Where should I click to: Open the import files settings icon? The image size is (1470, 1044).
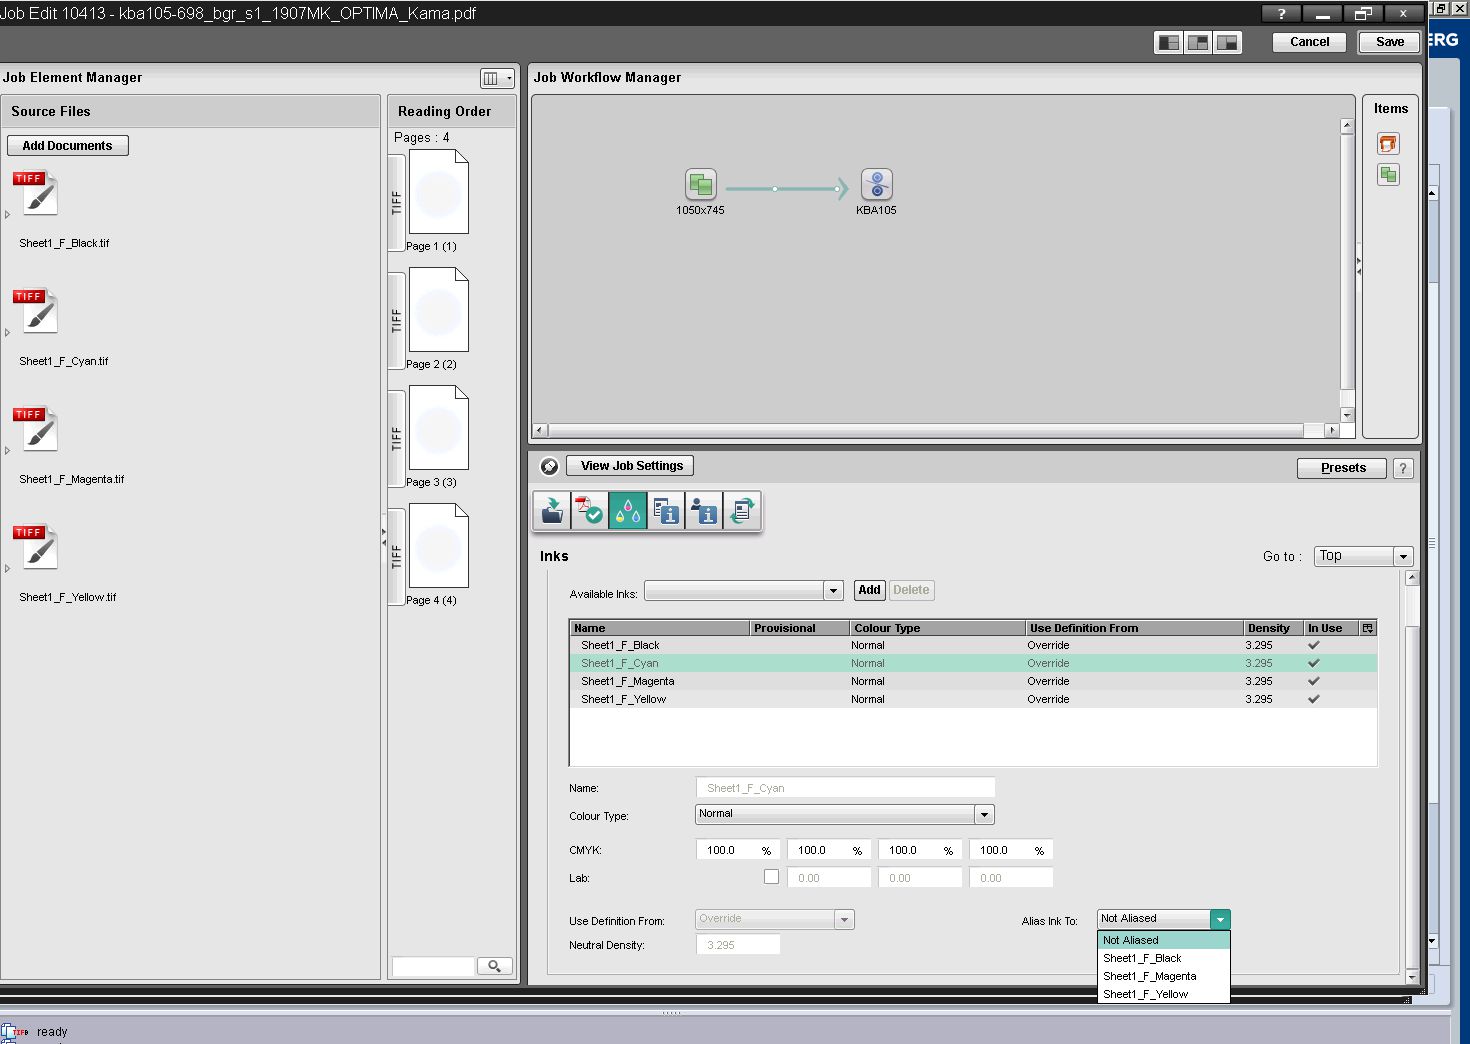[552, 511]
